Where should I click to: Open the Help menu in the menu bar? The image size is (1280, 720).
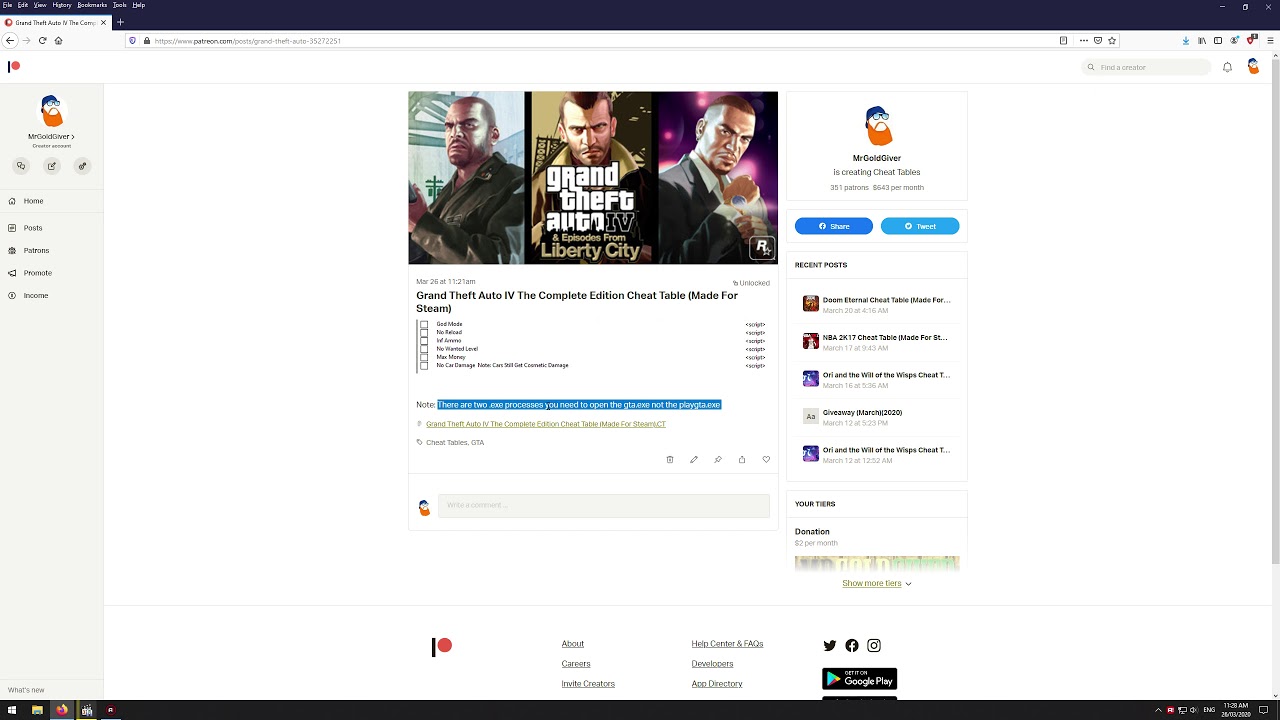click(x=138, y=5)
